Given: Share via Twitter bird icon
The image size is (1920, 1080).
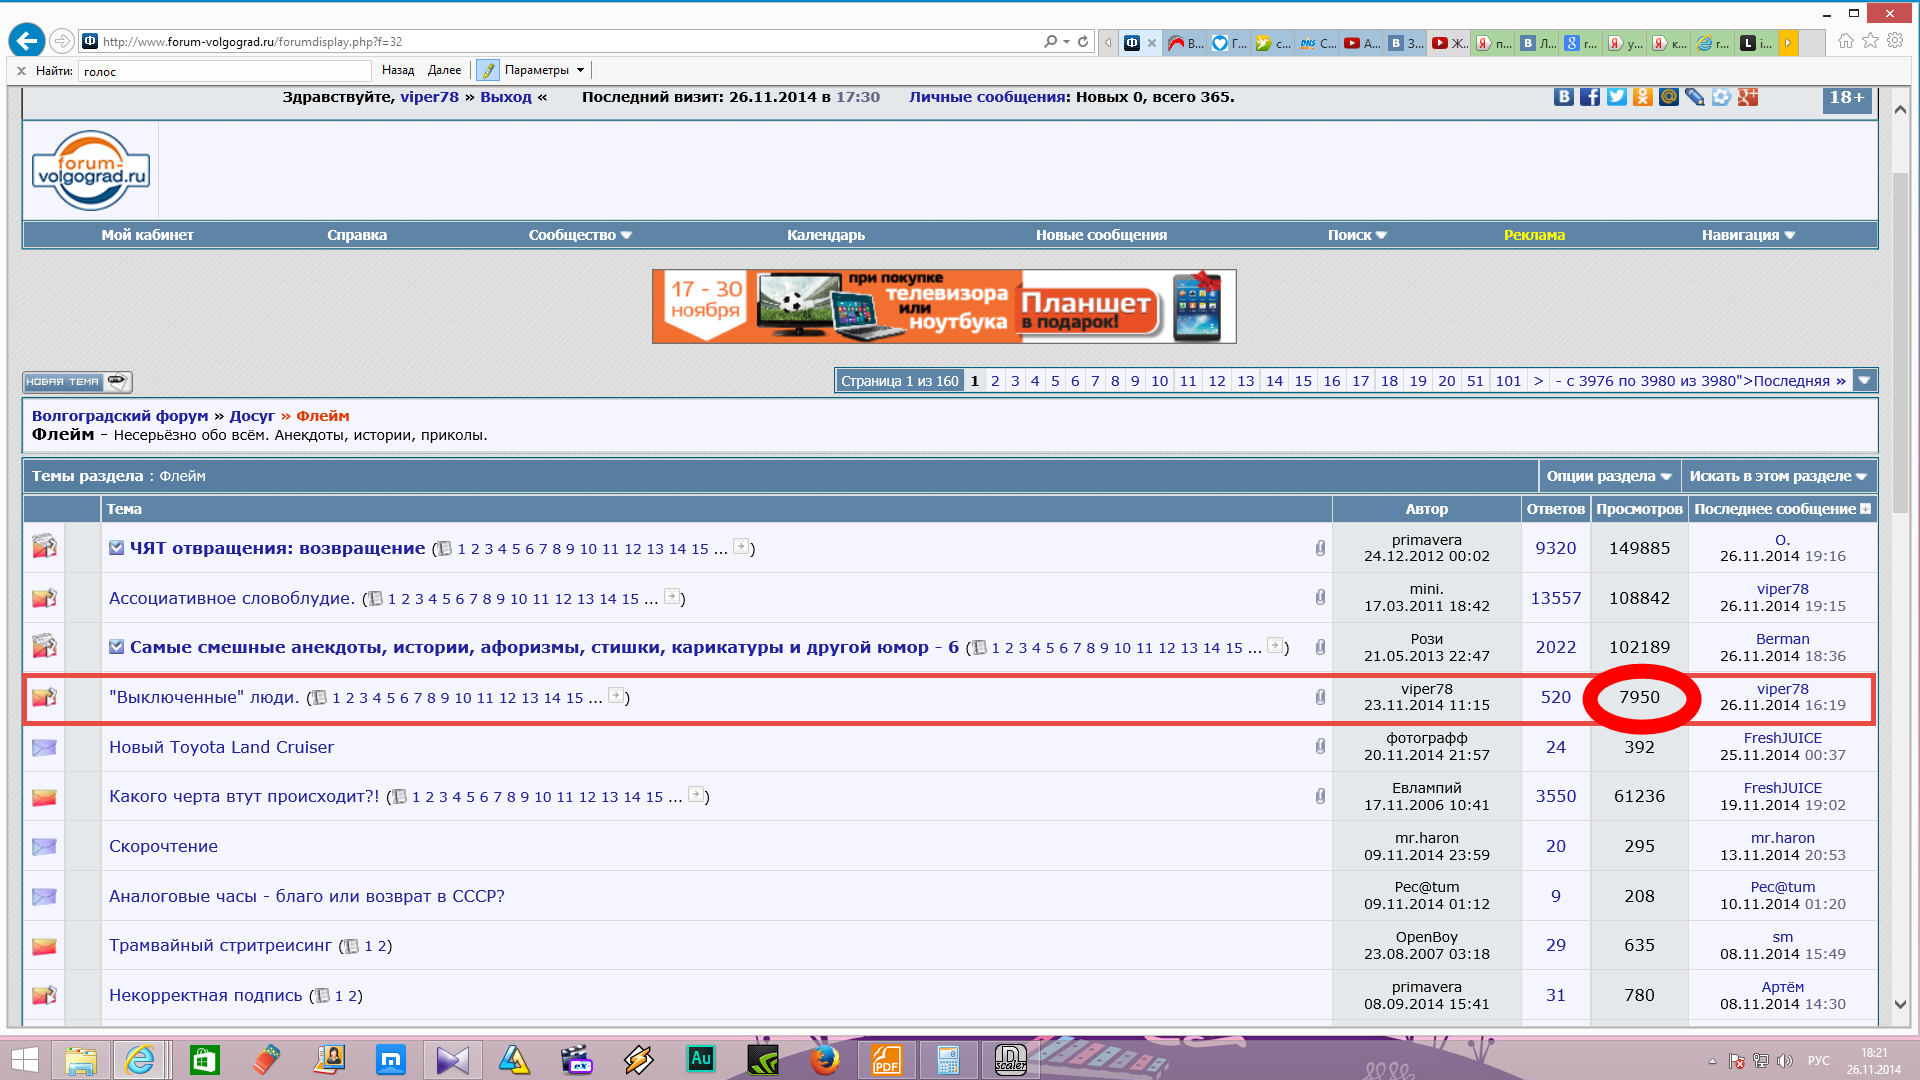Looking at the screenshot, I should pyautogui.click(x=1616, y=97).
